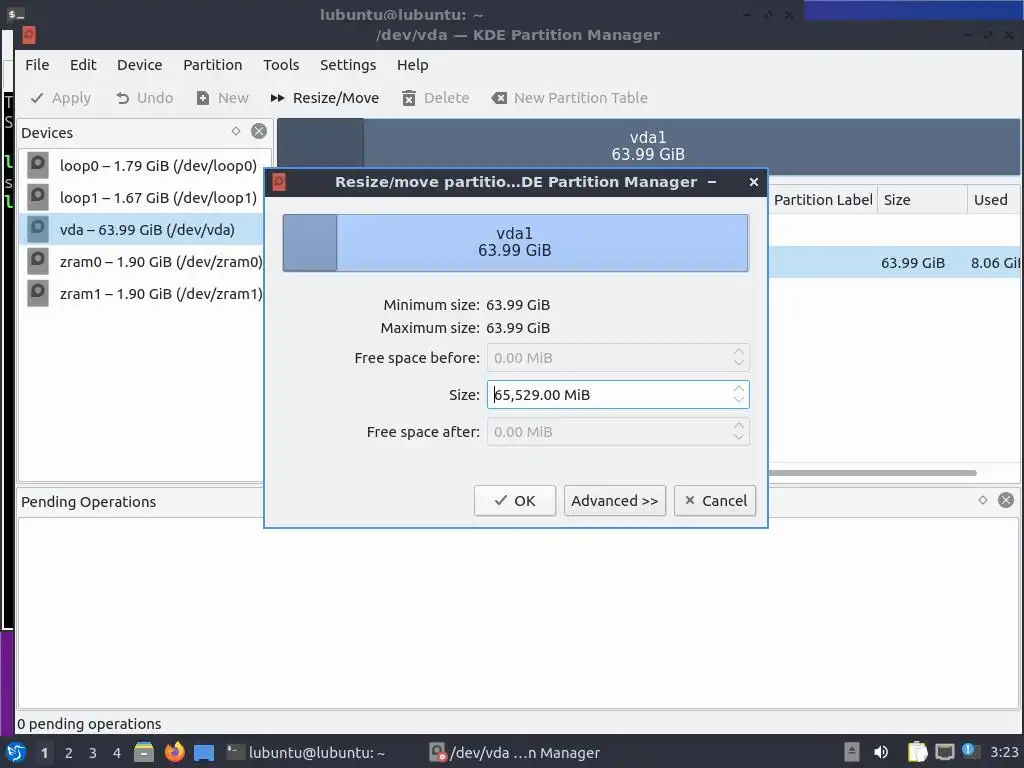Select zram0 device disk icon
The width and height of the screenshot is (1024, 768).
coord(38,261)
